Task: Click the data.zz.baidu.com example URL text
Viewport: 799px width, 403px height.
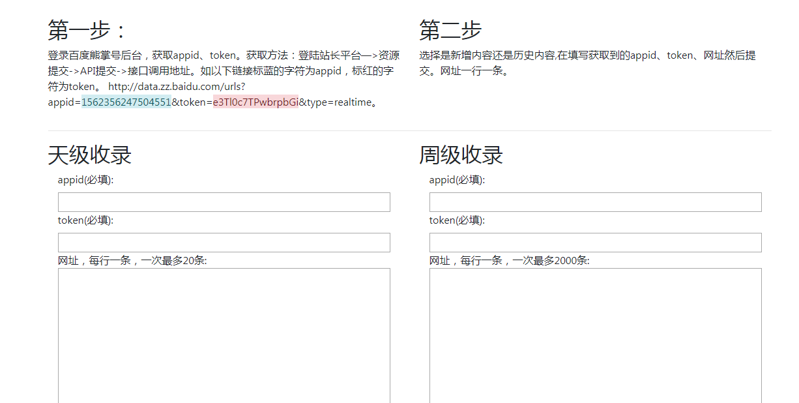Action: pos(176,87)
